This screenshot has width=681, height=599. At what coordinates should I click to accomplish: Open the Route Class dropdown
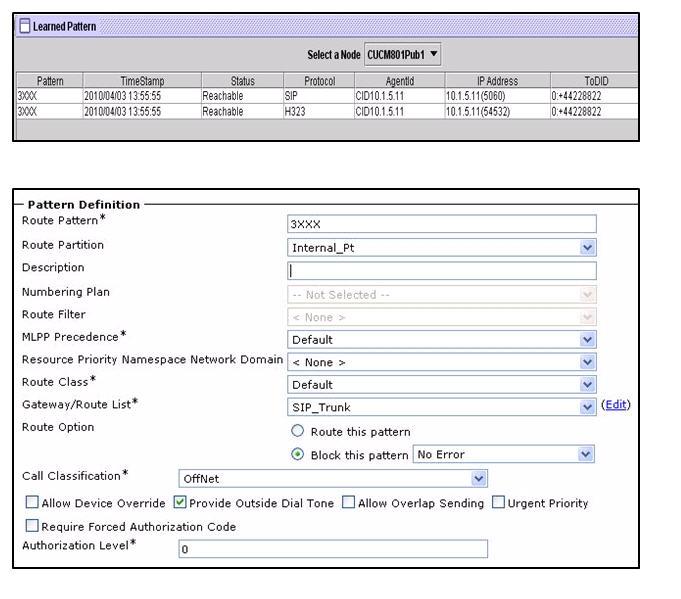(x=441, y=384)
